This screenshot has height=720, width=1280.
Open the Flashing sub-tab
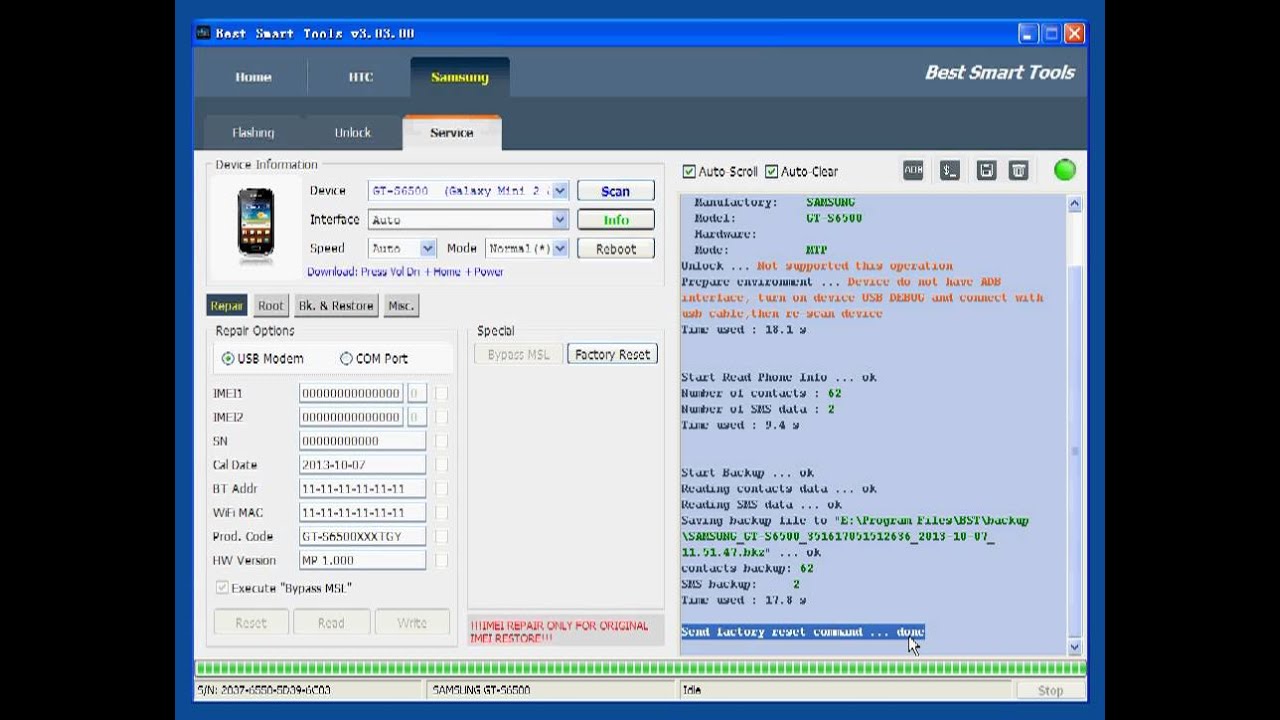[253, 132]
